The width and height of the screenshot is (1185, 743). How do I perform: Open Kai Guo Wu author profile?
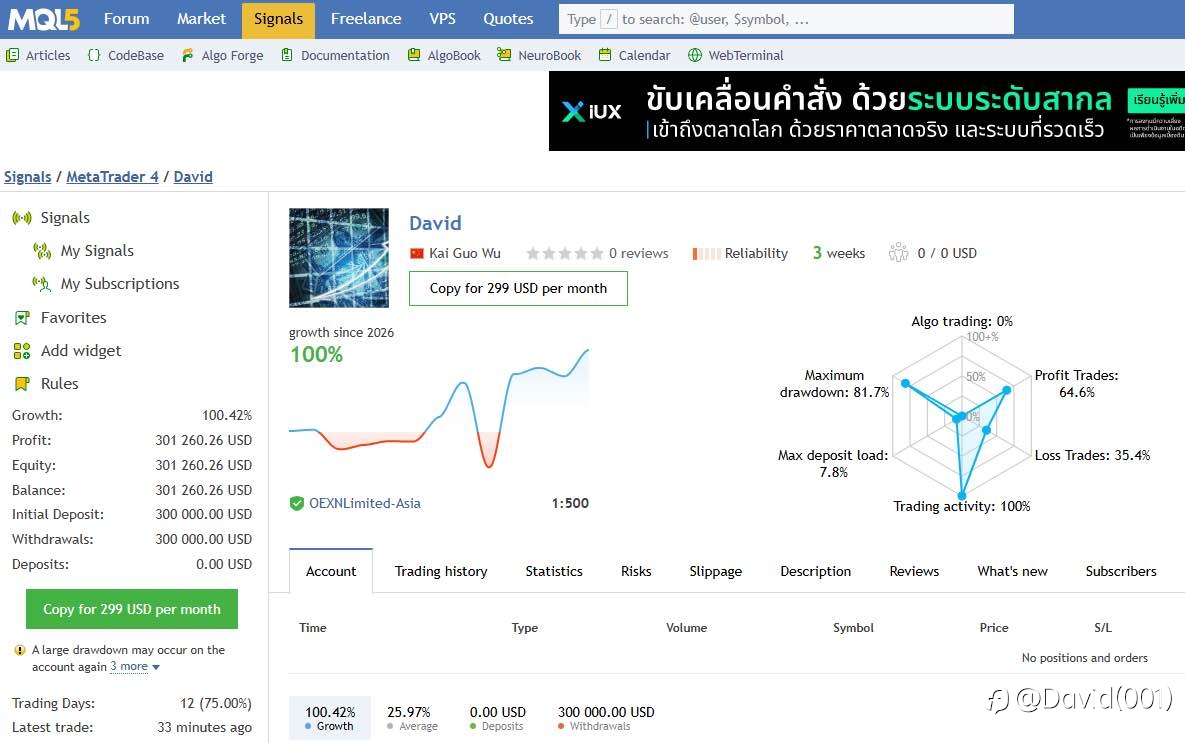click(x=465, y=253)
